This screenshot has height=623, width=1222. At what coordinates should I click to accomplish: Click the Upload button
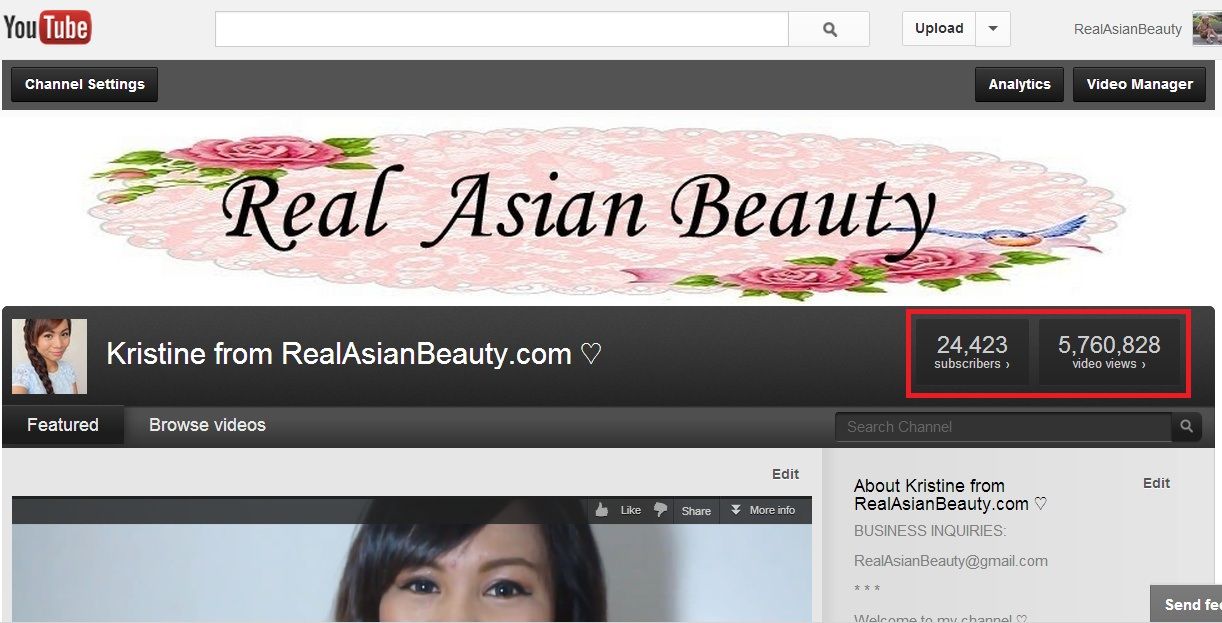tap(939, 29)
